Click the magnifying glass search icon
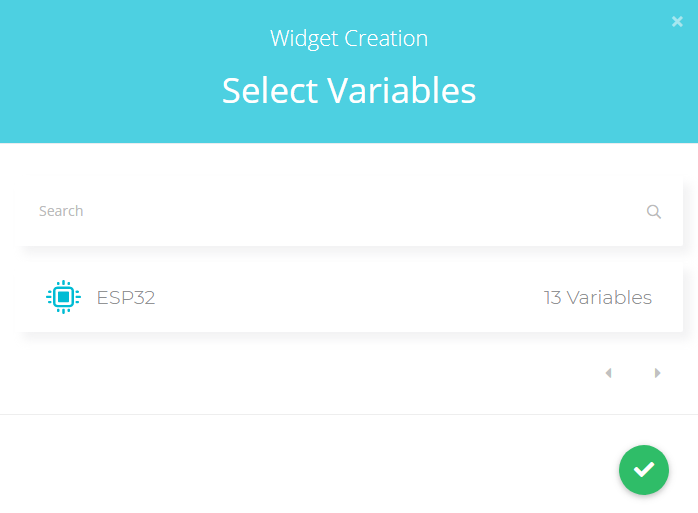Screen dimensions: 698x513 [x=654, y=212]
